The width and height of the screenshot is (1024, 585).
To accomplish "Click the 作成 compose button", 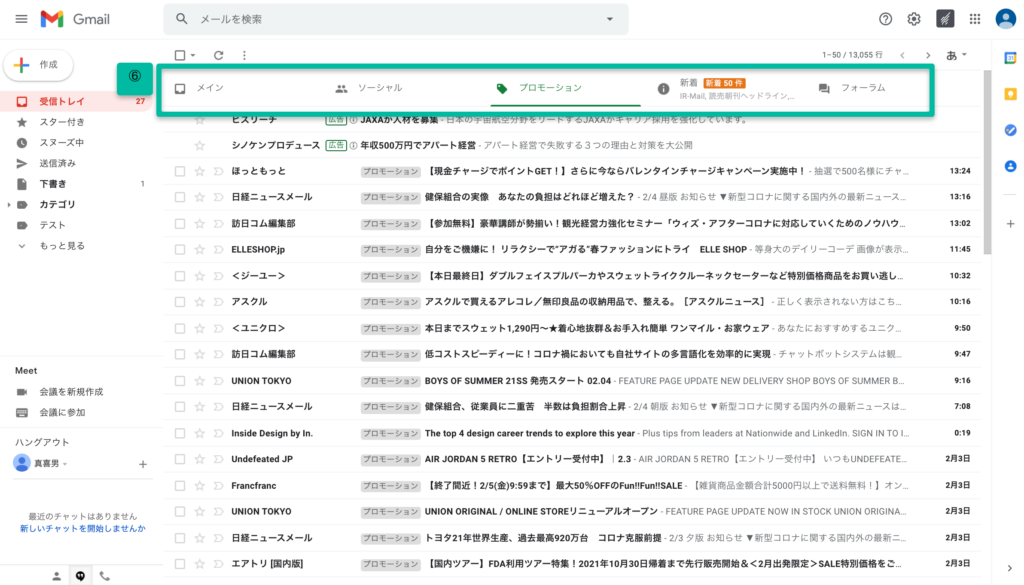I will point(38,64).
